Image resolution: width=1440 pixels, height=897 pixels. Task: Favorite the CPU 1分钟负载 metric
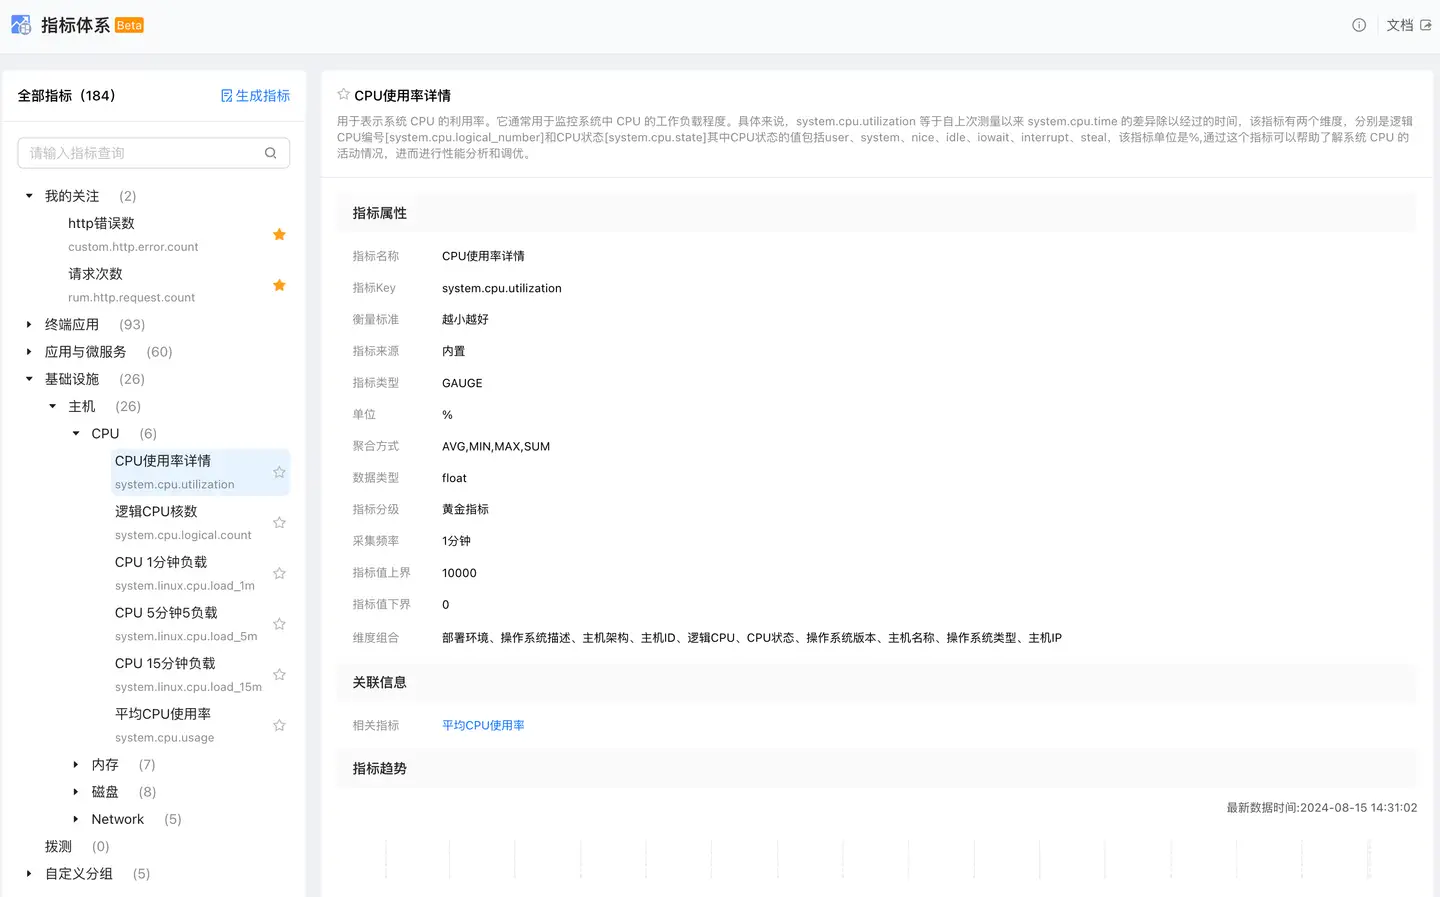pos(279,573)
